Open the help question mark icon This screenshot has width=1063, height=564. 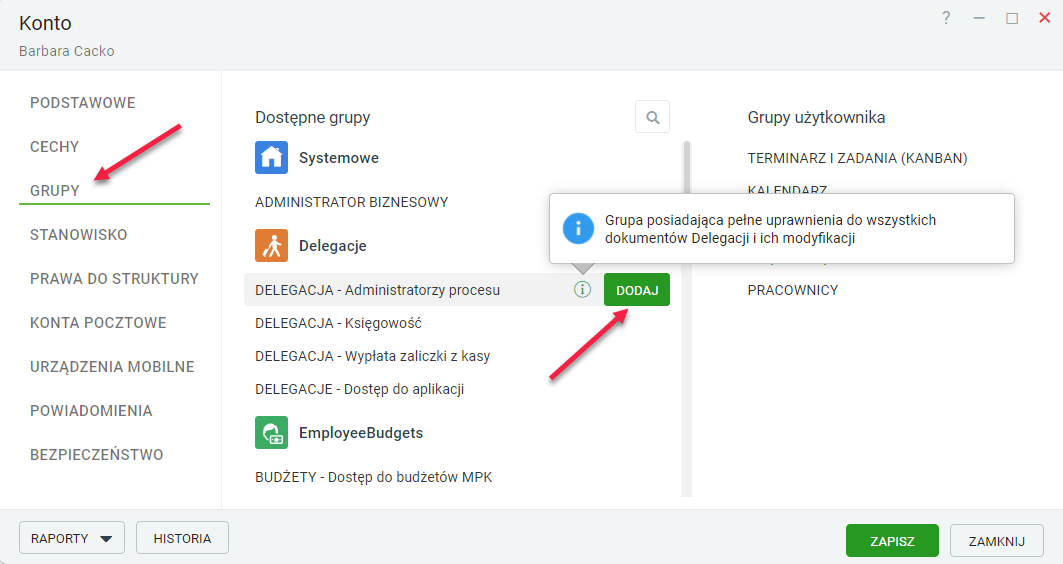946,18
